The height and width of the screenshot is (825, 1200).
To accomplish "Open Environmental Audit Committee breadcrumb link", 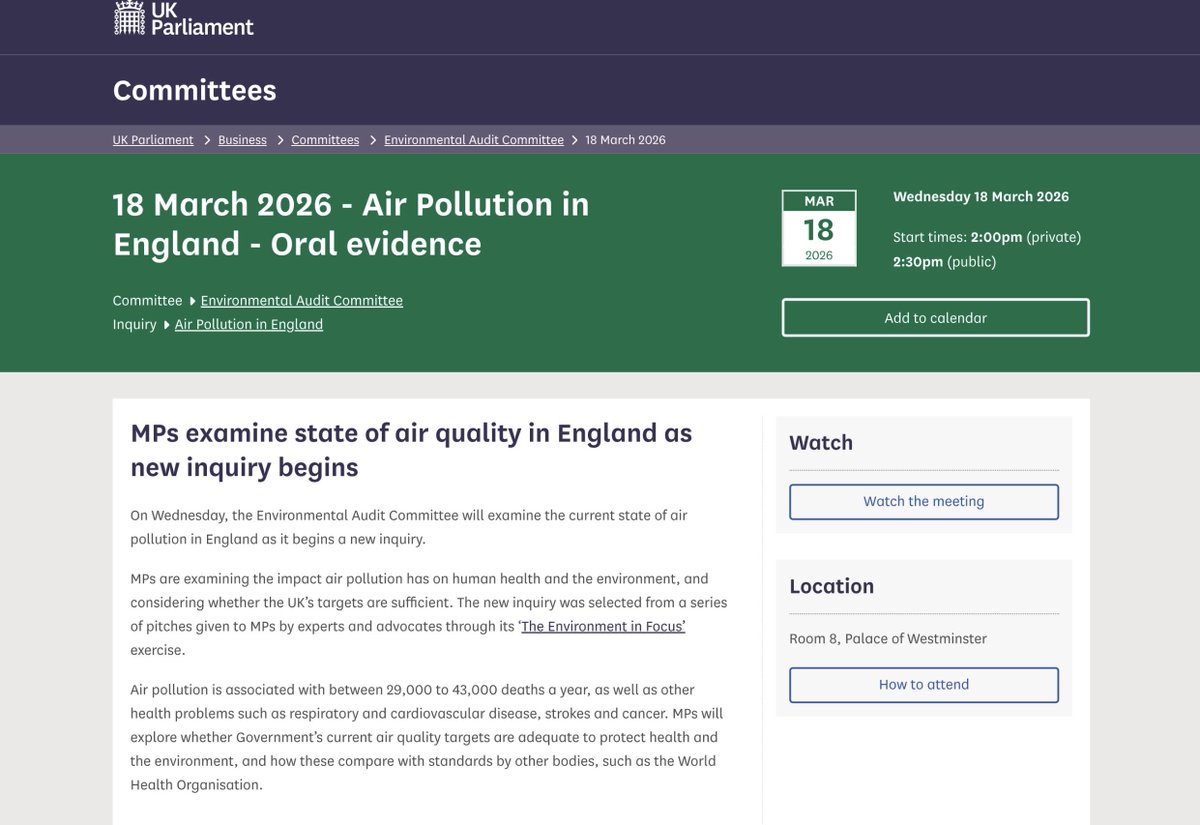I will coord(473,140).
